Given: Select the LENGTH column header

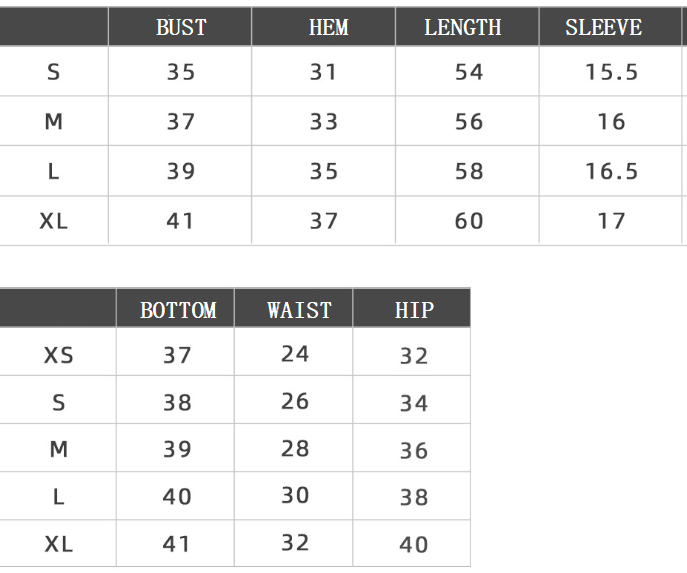Looking at the screenshot, I should [x=463, y=28].
